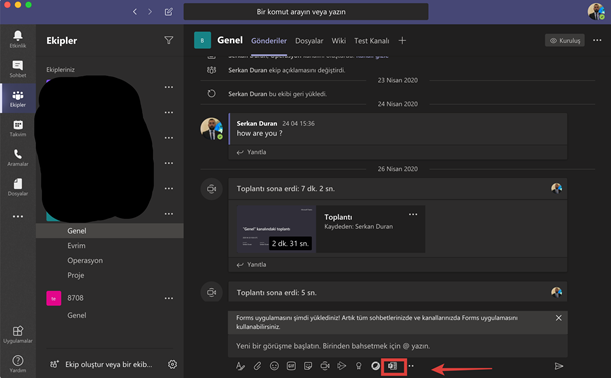Open the profile avatar menu top right
Viewport: 611px width, 378px height.
(596, 11)
